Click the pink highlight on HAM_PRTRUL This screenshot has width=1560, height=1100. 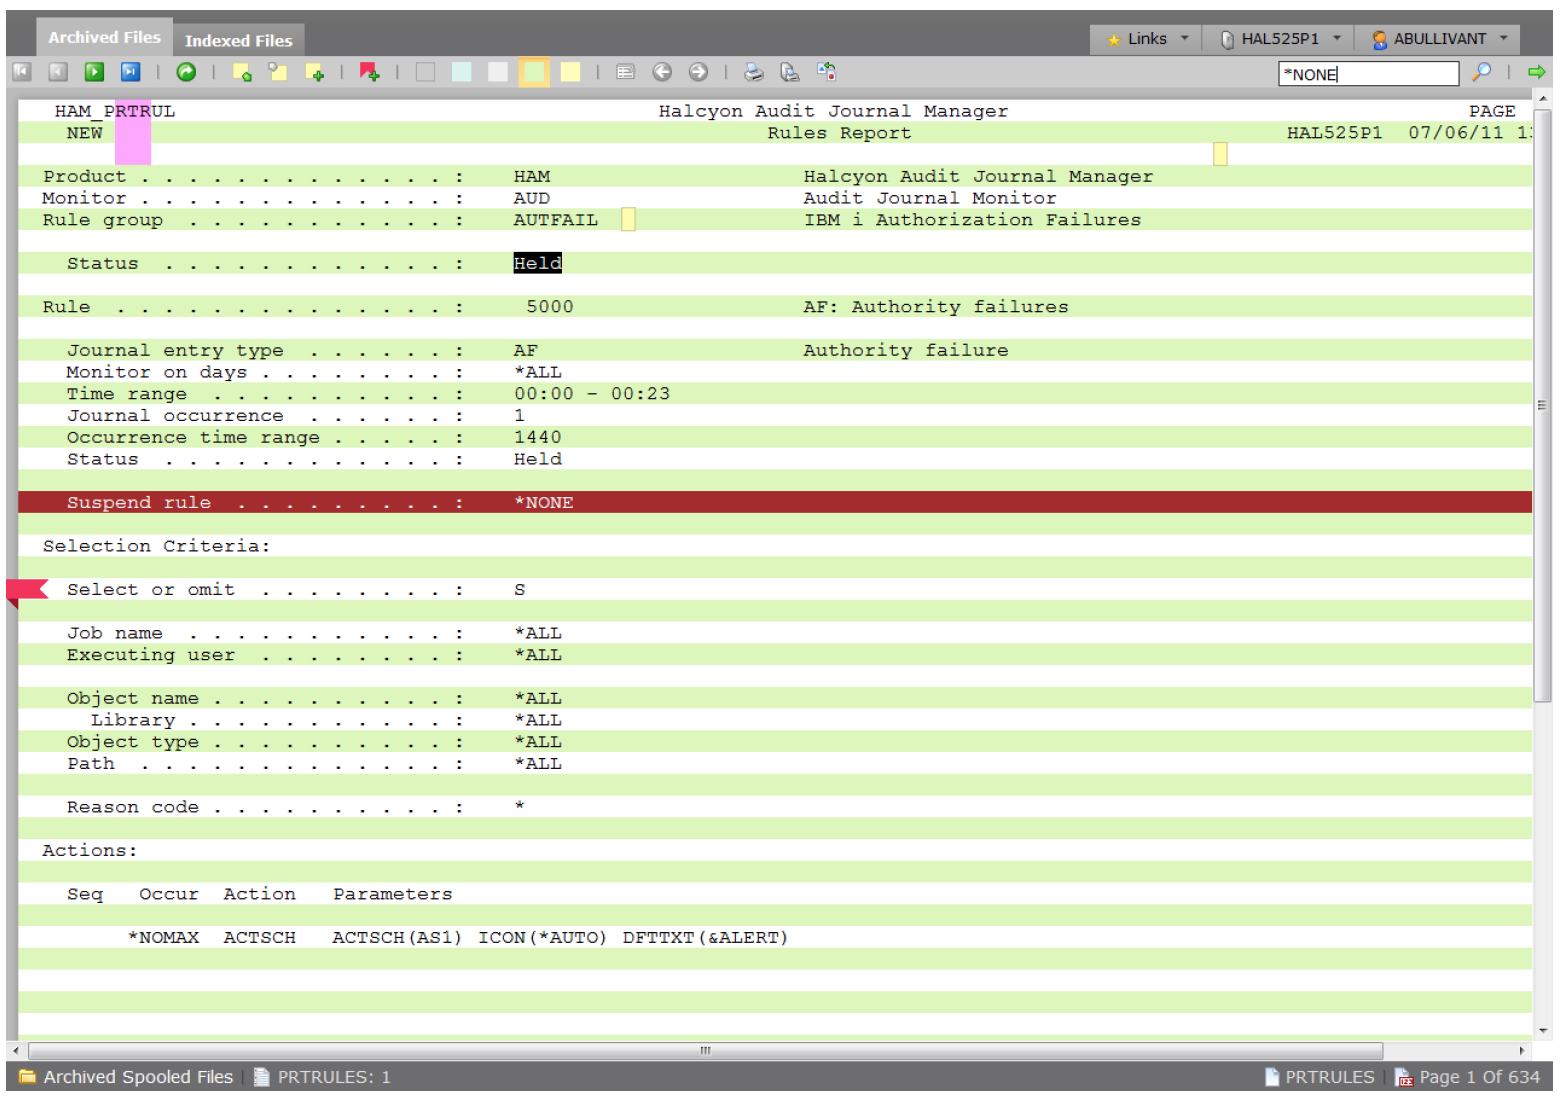tap(133, 132)
